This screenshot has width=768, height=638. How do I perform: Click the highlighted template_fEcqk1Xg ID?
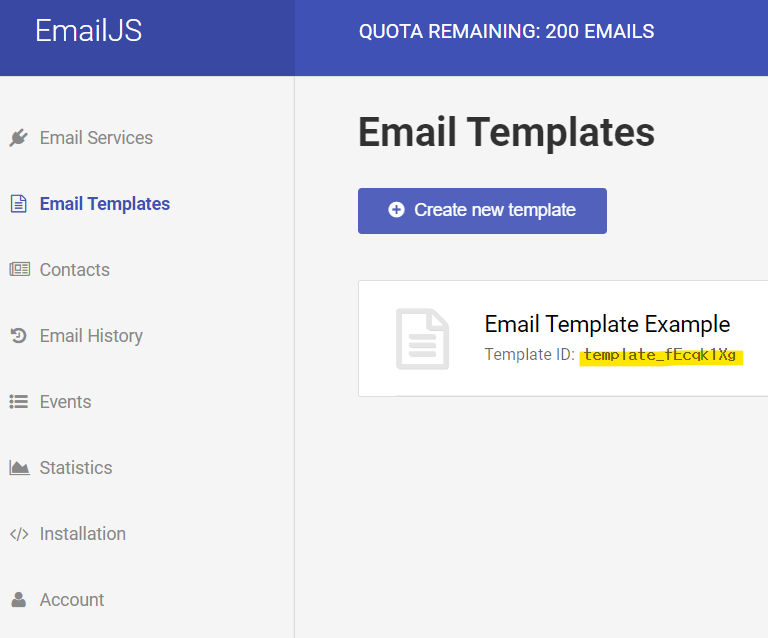660,355
